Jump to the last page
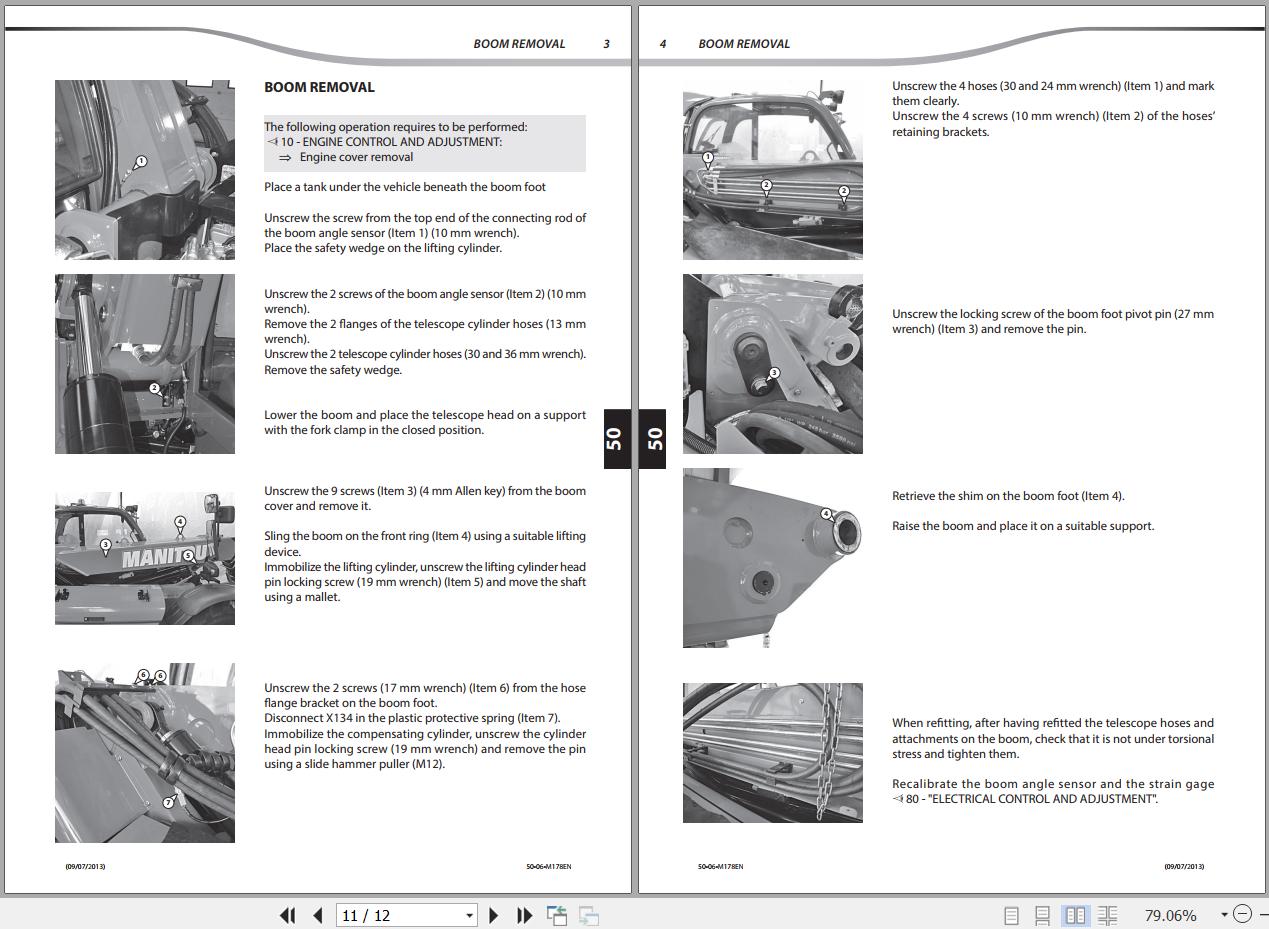Image resolution: width=1269 pixels, height=929 pixels. click(524, 915)
